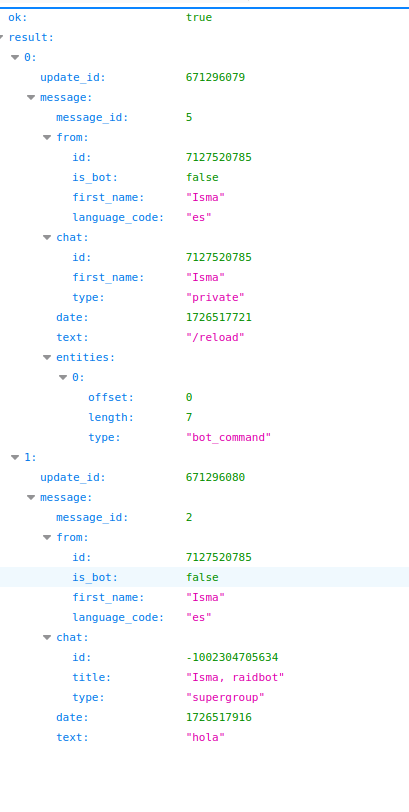This screenshot has height=812, width=409.
Task: Collapse result item 1
Action: pos(15,457)
